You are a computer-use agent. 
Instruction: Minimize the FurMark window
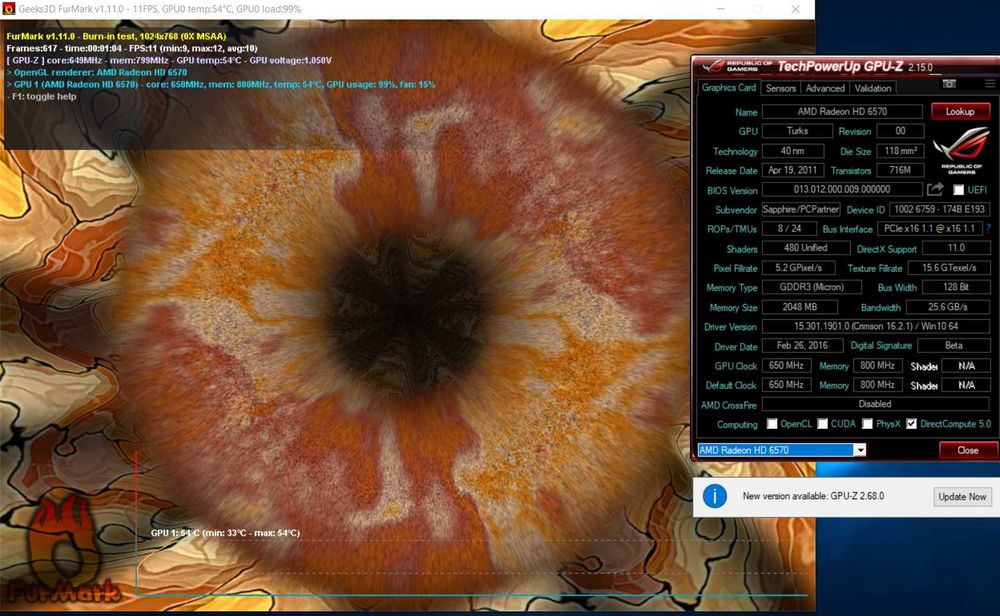(x=721, y=9)
